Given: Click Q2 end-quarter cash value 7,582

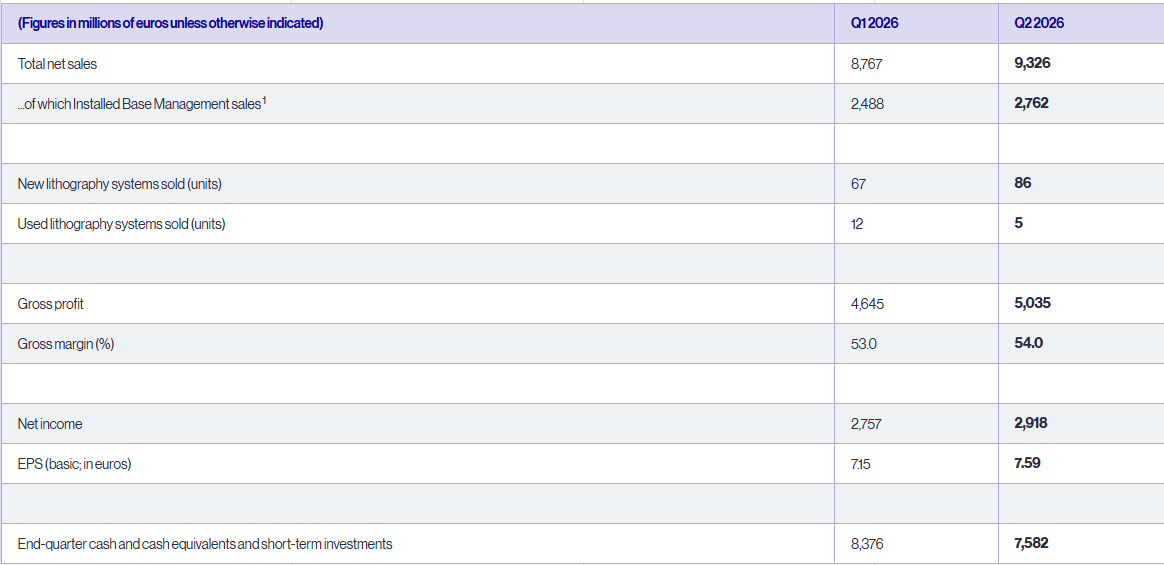Looking at the screenshot, I should click(1031, 544).
